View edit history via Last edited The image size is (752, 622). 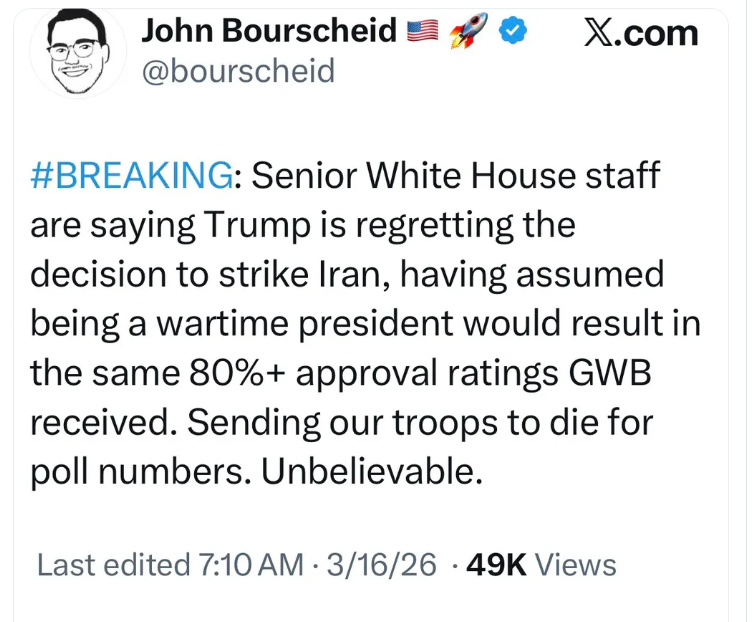pos(109,565)
